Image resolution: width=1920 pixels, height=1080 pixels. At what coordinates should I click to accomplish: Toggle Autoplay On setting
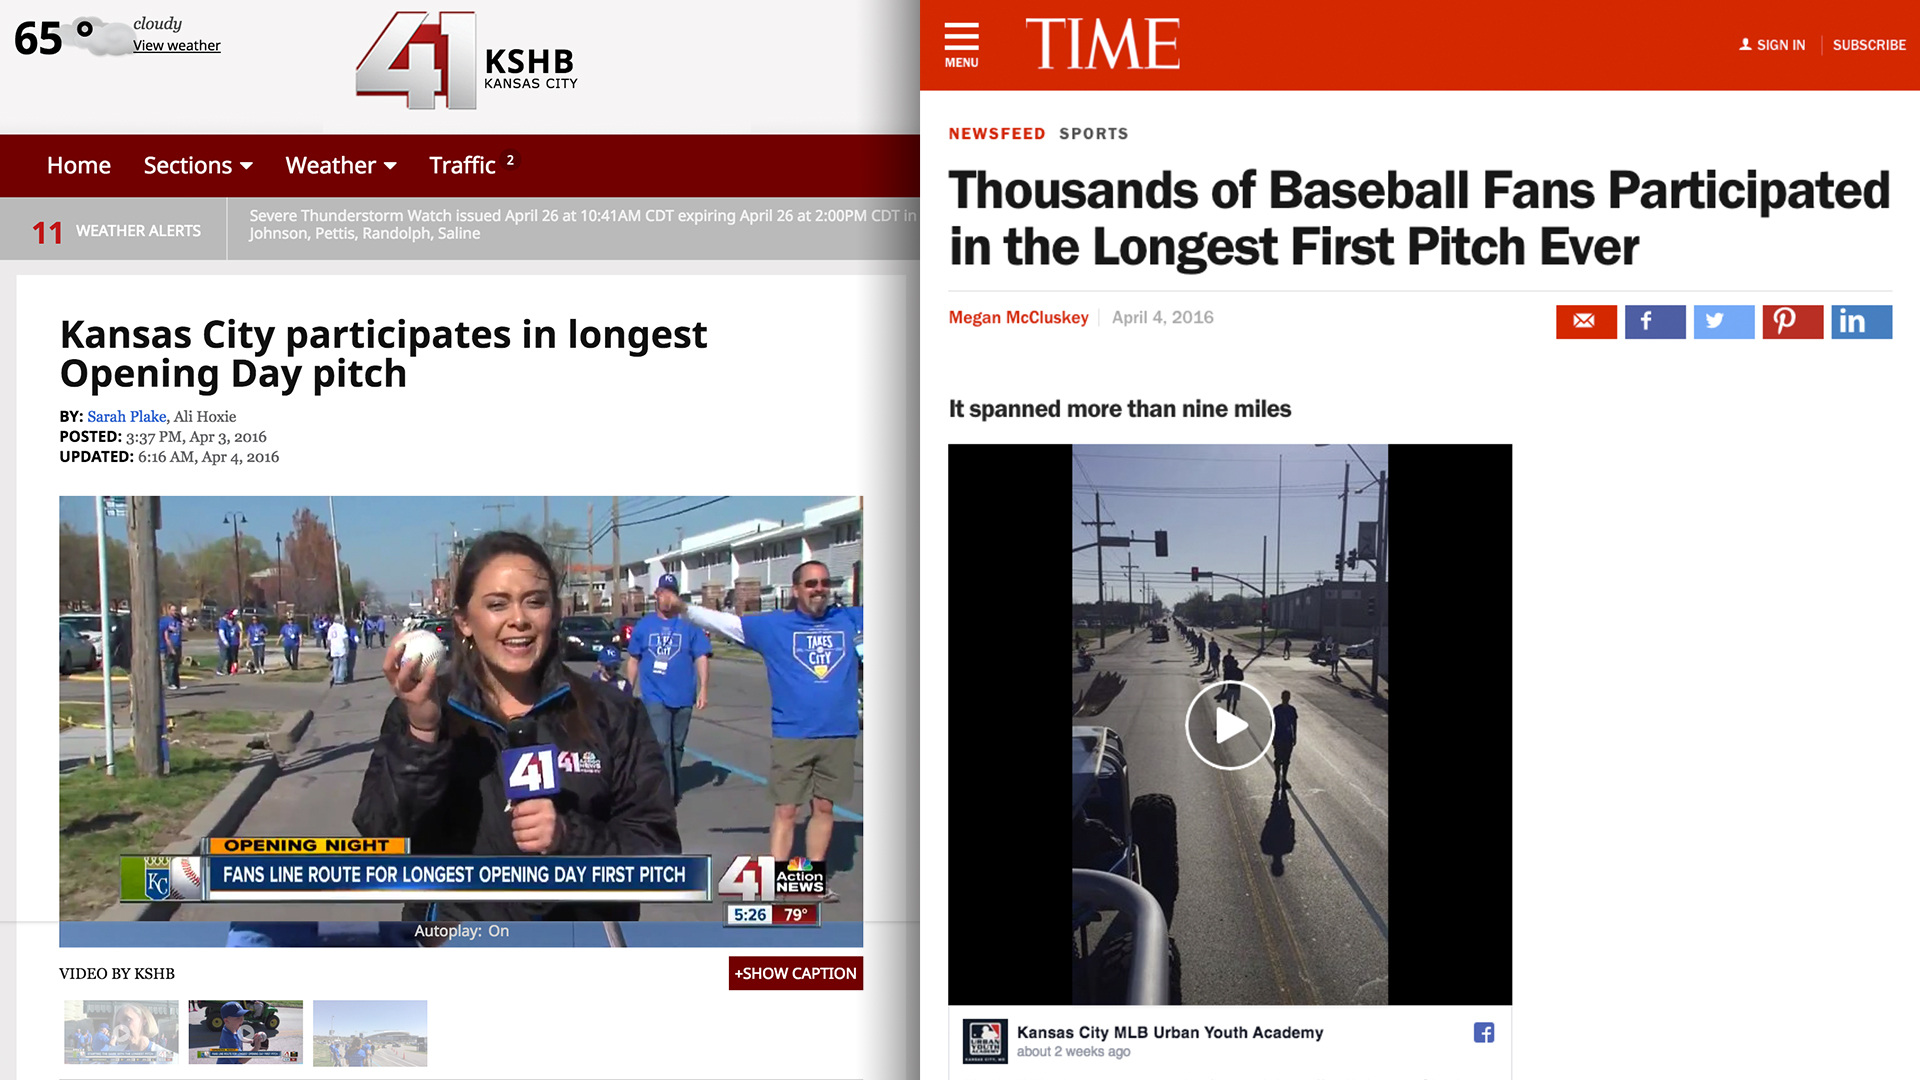click(x=462, y=931)
